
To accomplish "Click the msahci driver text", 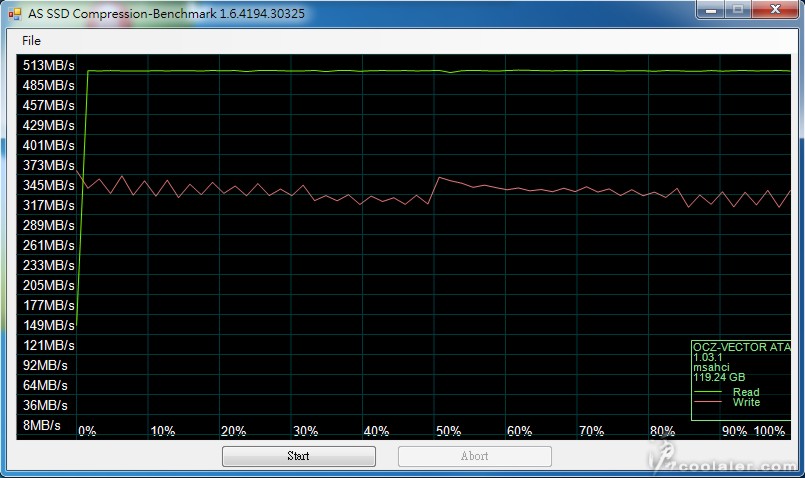I will click(711, 367).
